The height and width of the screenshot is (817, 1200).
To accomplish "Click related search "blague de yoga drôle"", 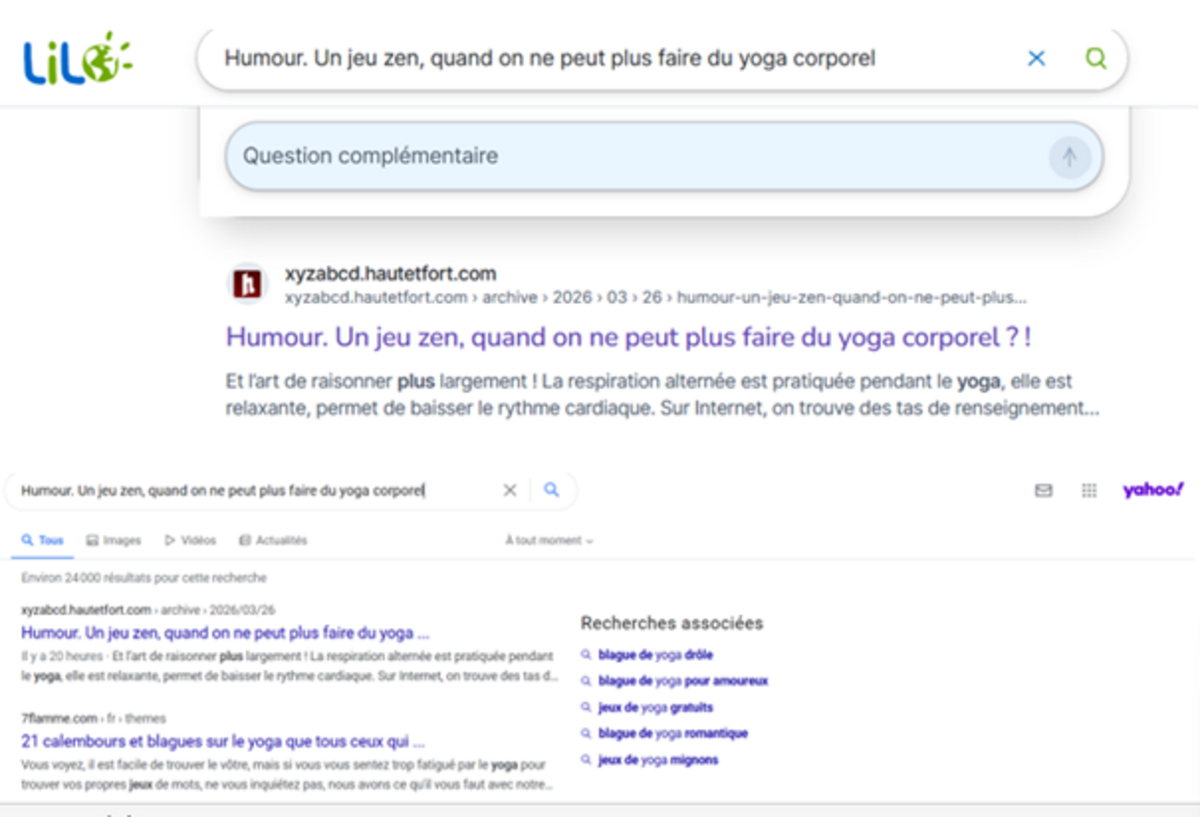I will (655, 655).
